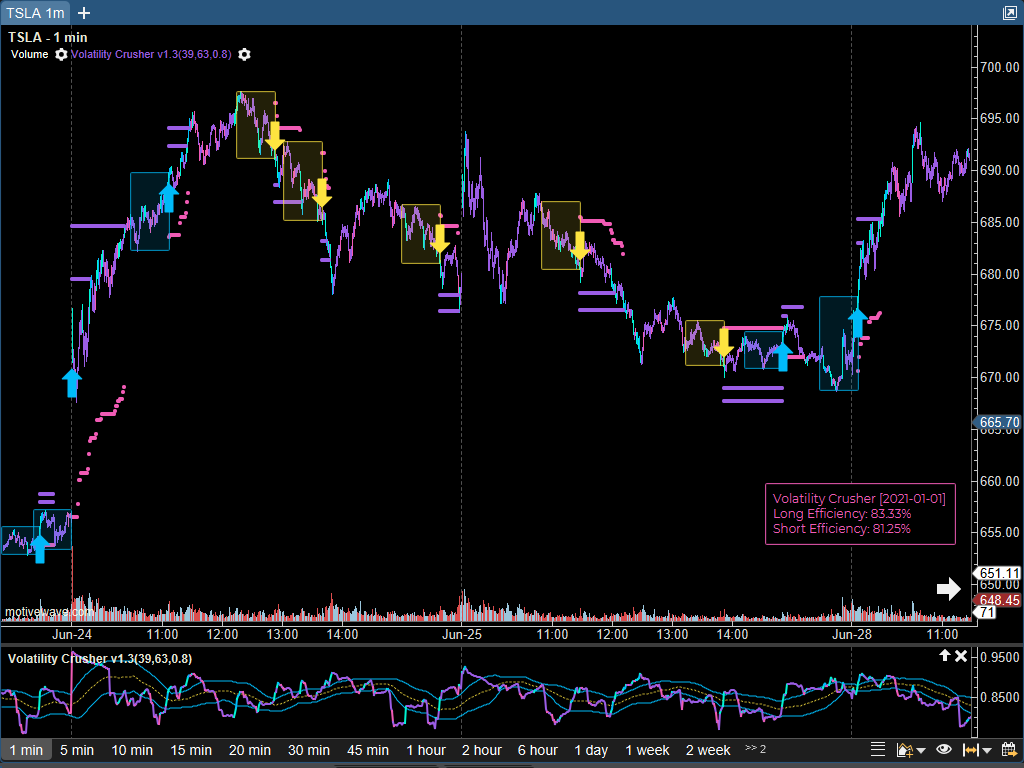This screenshot has height=768, width=1024.
Task: Click the 695.00 price axis label
Action: [x=1000, y=119]
